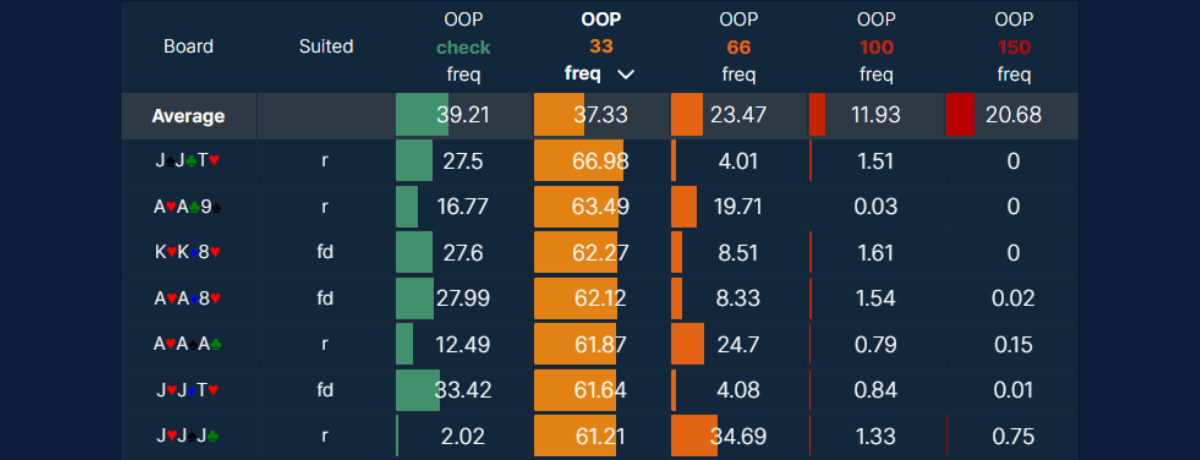Click the OOP 100 freq column header

click(x=876, y=47)
